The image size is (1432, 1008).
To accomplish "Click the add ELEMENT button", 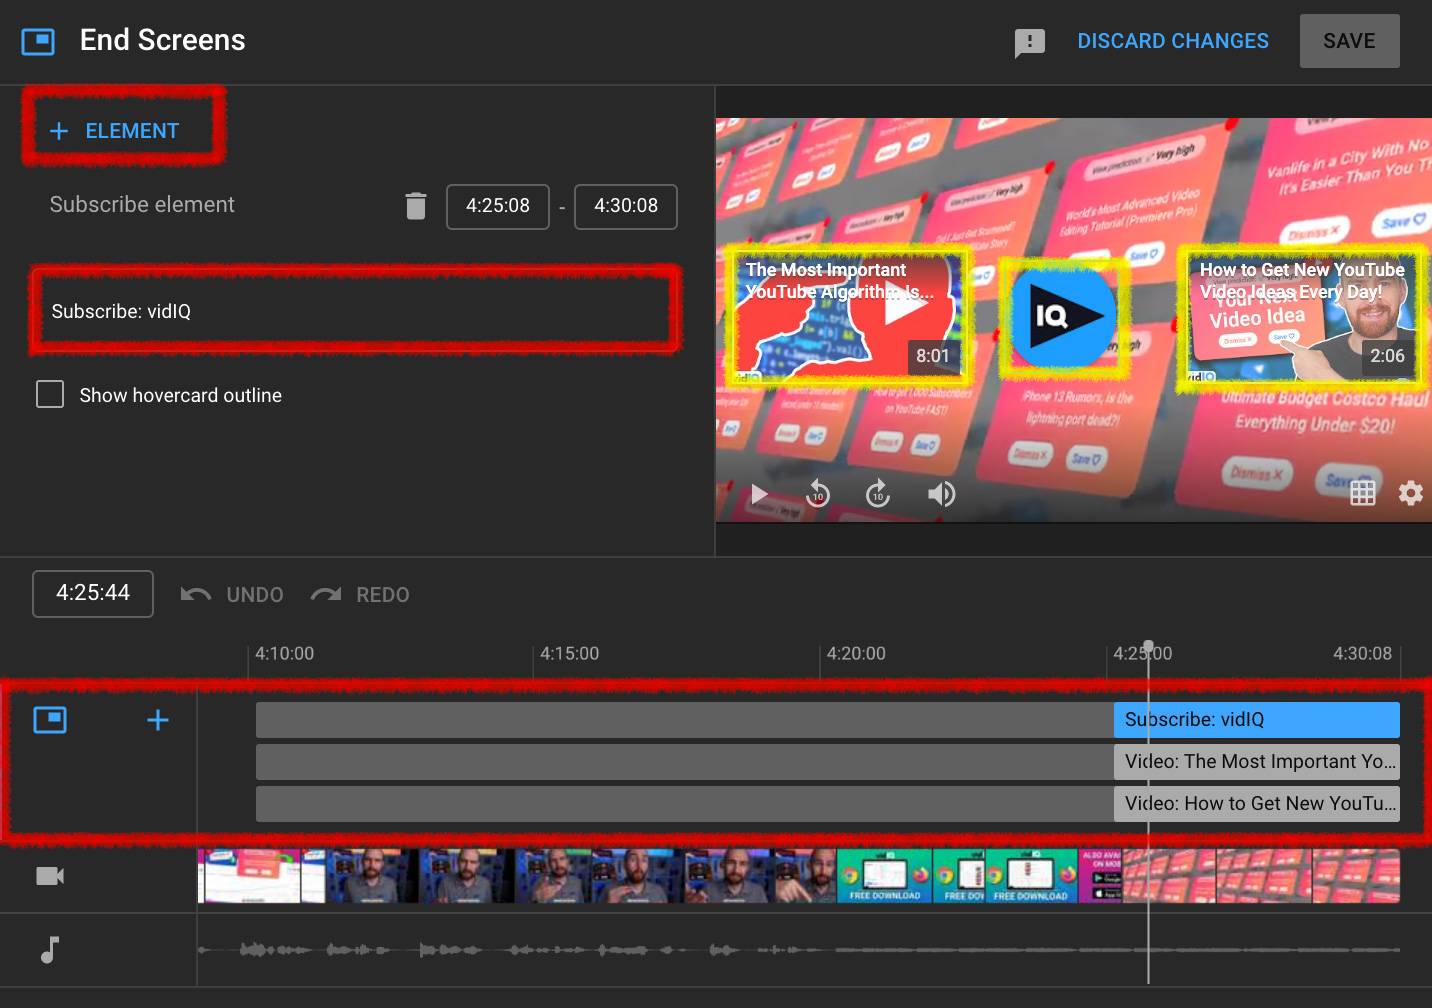I will pos(115,131).
